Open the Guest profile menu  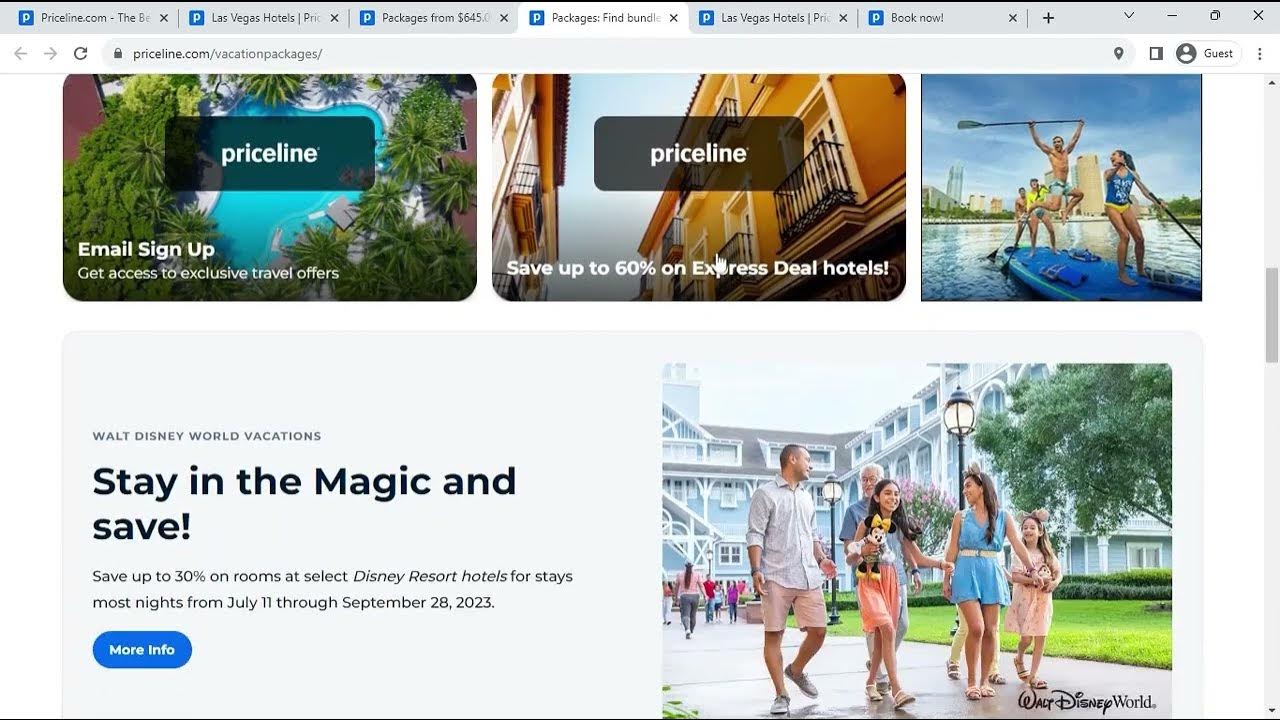[1206, 54]
